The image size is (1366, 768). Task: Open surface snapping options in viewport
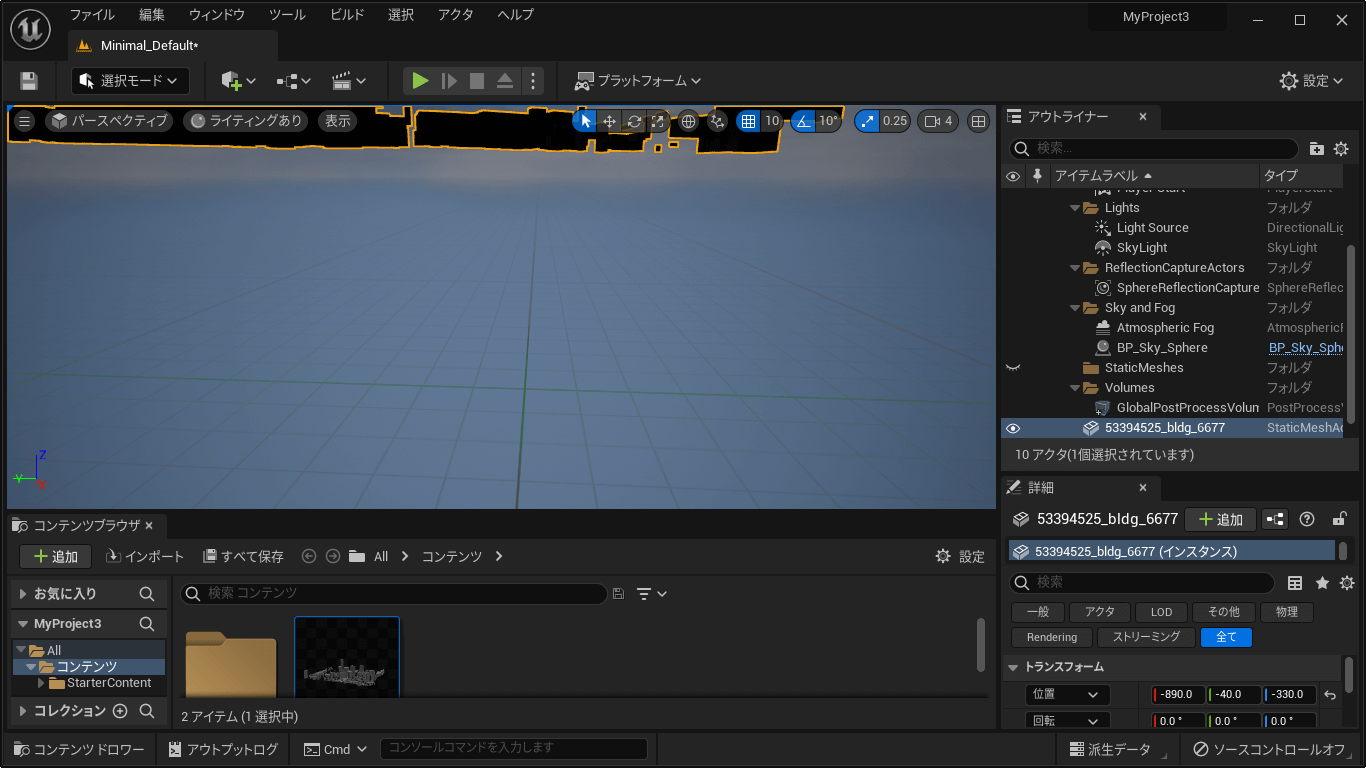coord(717,121)
